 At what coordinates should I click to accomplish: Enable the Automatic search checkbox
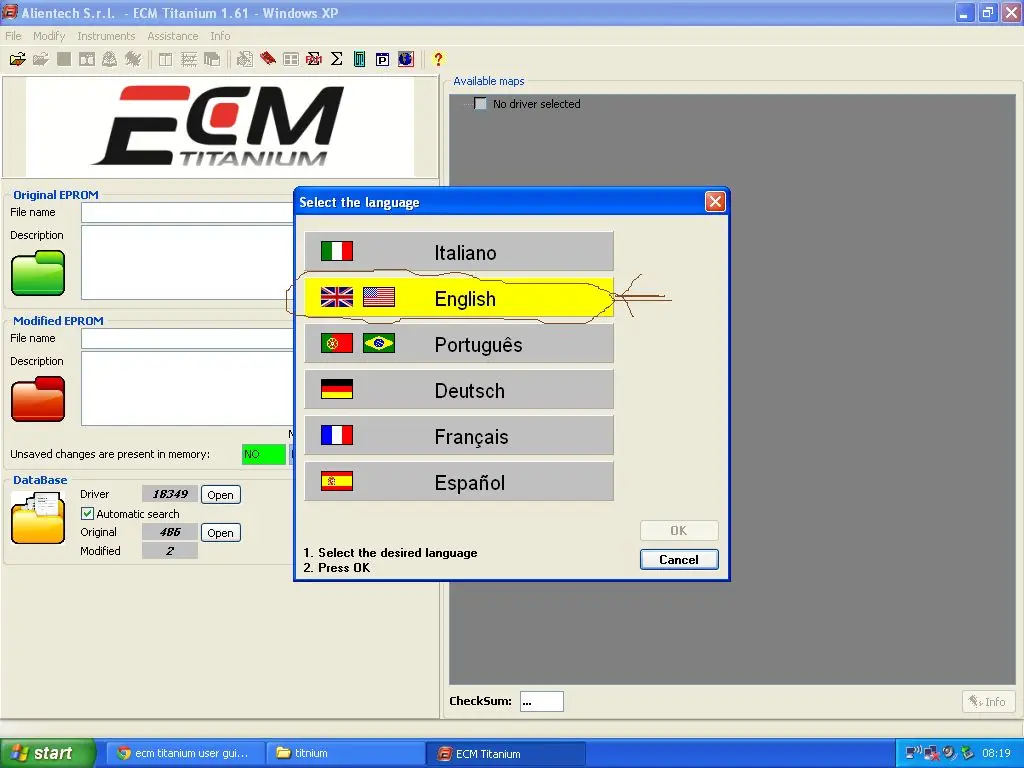coord(90,513)
